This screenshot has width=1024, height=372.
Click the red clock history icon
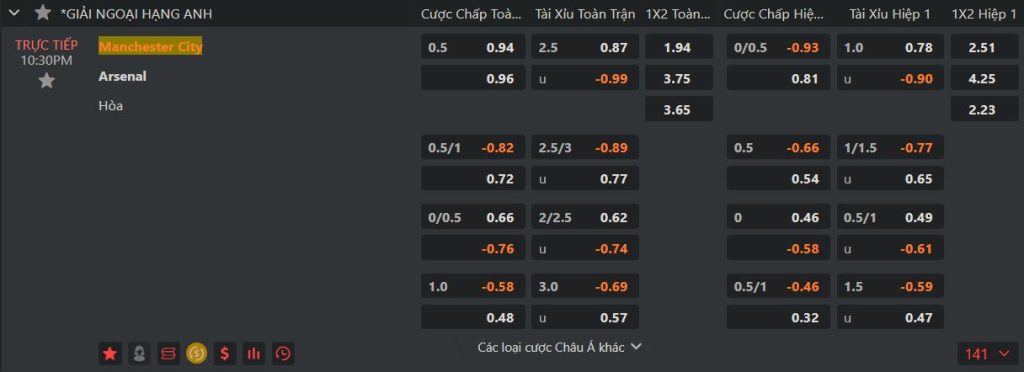click(x=283, y=354)
